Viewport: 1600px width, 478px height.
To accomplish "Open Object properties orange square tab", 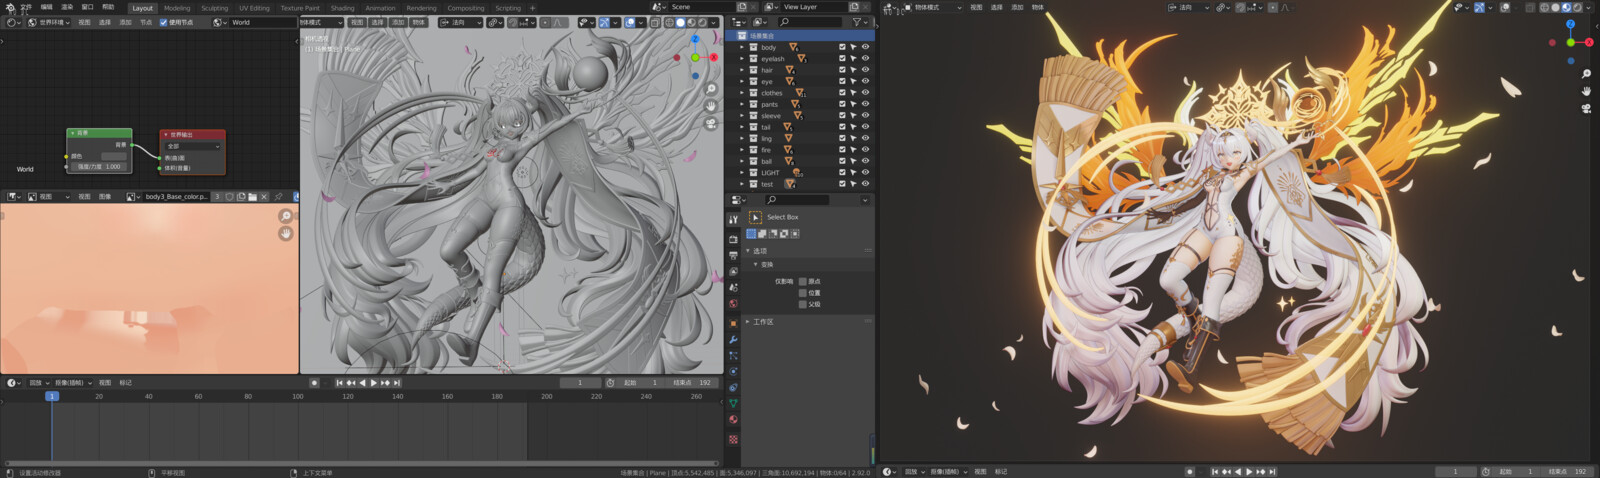I will (x=733, y=323).
